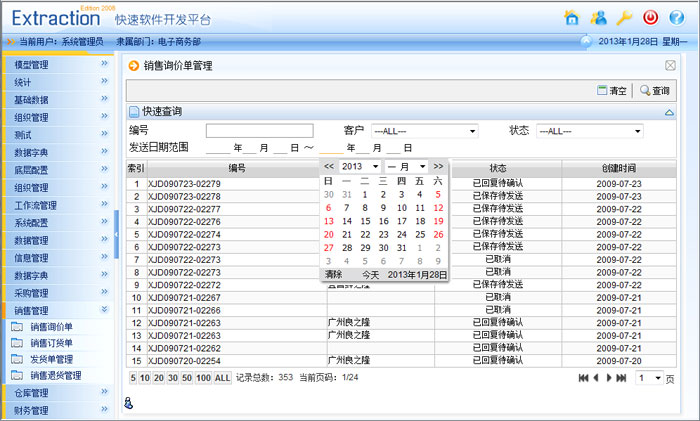Viewport: 700px width, 421px height.
Task: Open the calendar year 2013 dropdown
Action: tap(360, 166)
